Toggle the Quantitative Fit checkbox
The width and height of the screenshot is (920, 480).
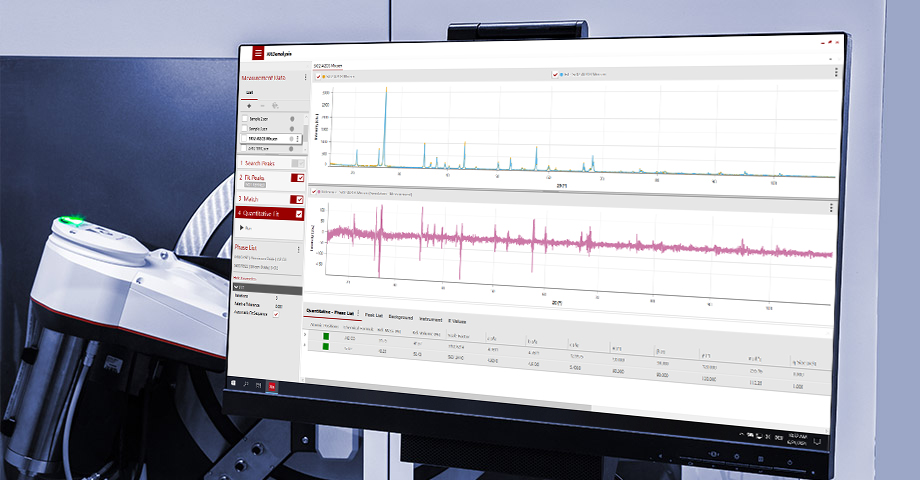pyautogui.click(x=298, y=214)
